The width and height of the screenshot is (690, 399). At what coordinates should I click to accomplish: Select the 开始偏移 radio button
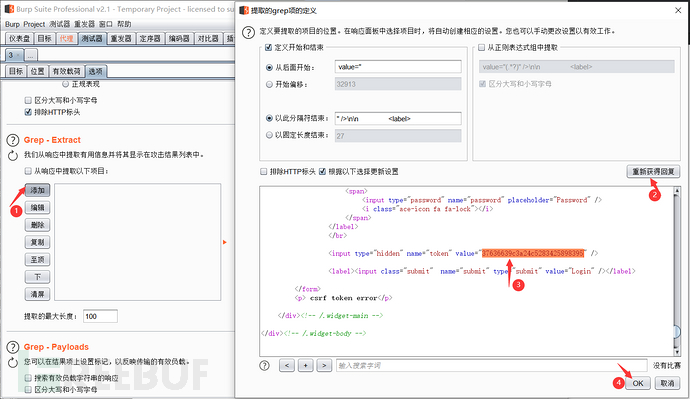269,84
